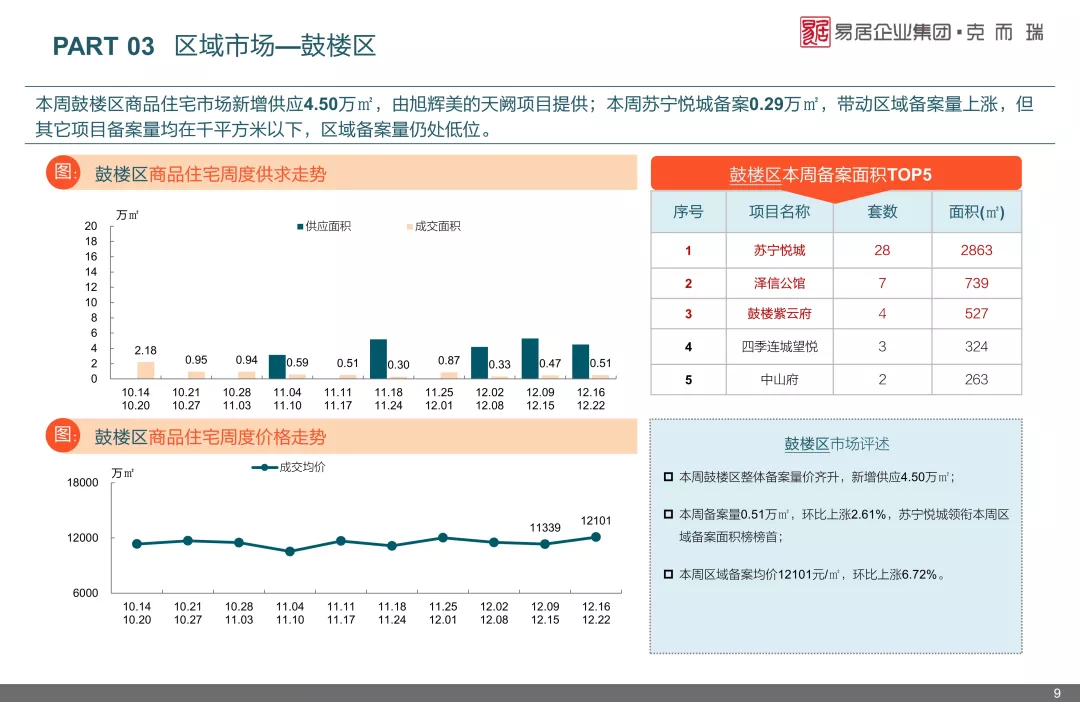Click the underlined 鼓楼区 in 市场评述 heading
The image size is (1080, 702).
coord(807,444)
